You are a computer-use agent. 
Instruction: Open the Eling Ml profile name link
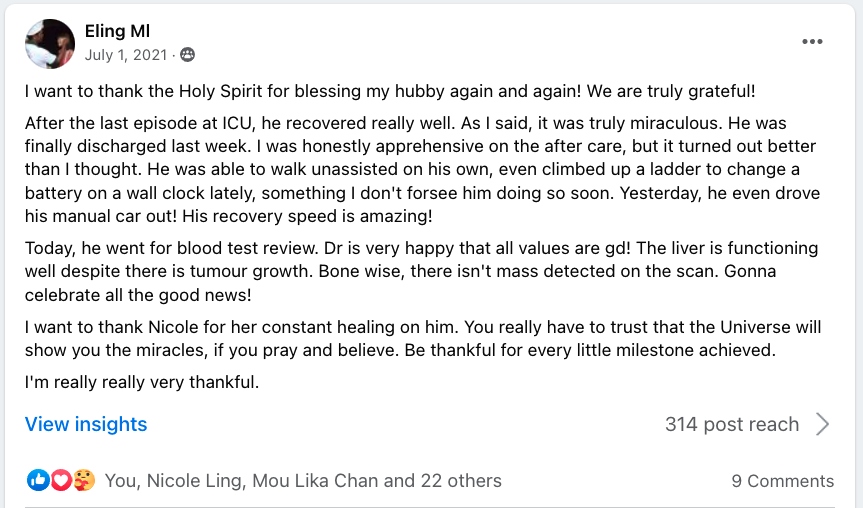tap(117, 32)
